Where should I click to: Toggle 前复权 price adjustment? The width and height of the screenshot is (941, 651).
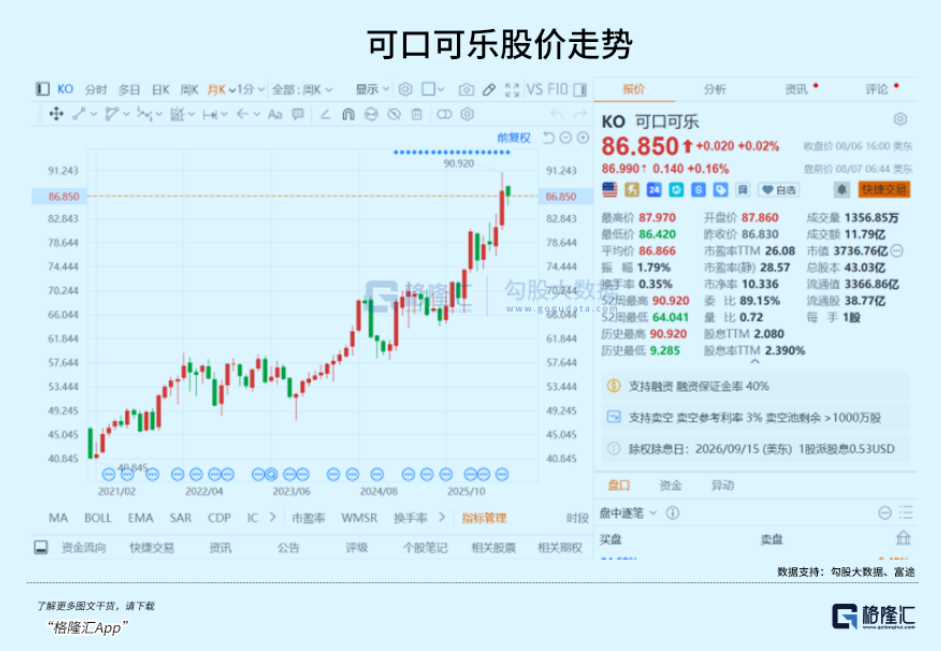[x=514, y=138]
